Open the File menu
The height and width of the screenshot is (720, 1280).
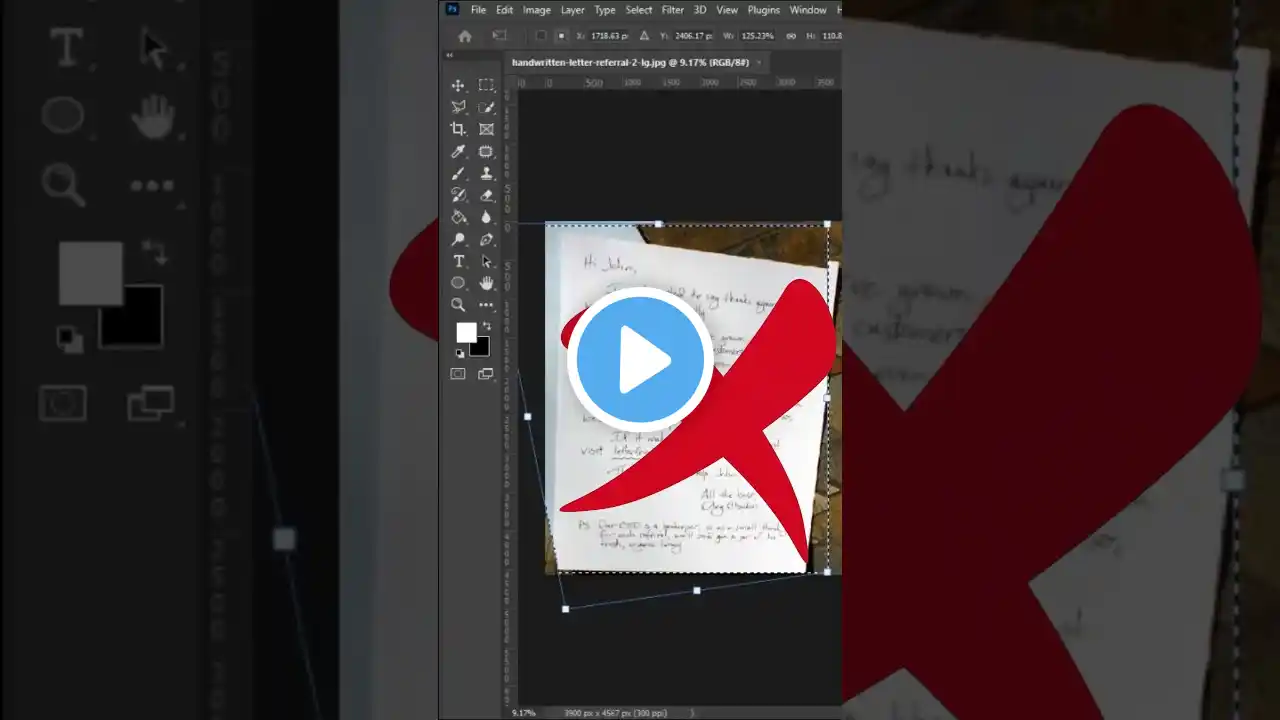click(x=478, y=10)
